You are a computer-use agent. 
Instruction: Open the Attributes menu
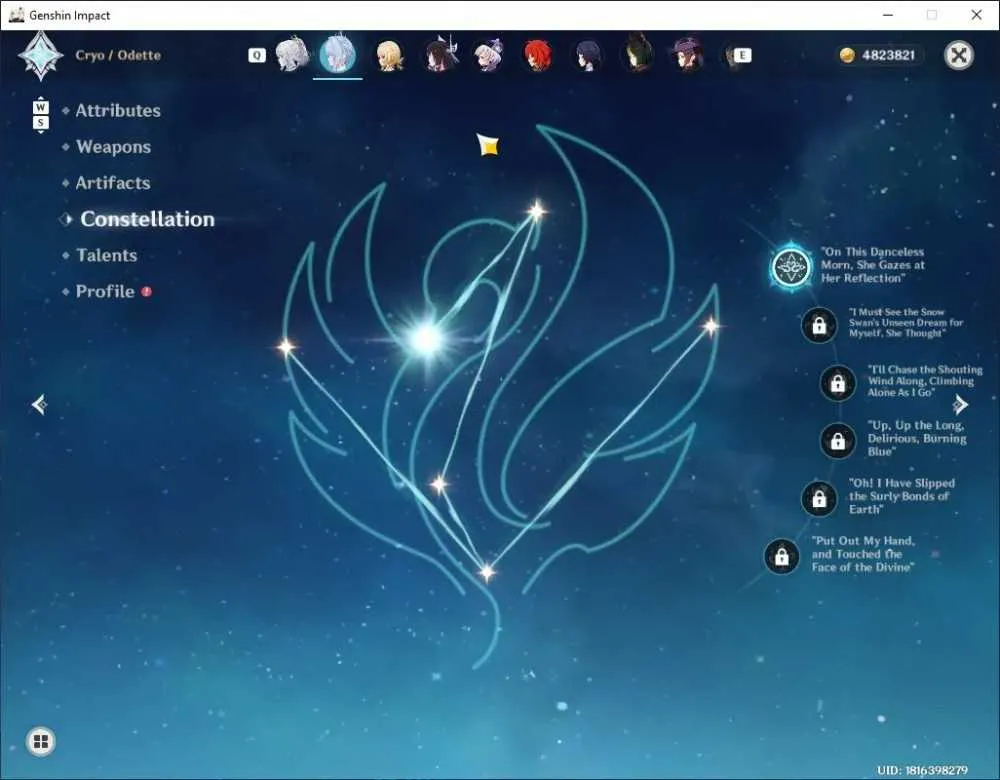click(x=118, y=110)
